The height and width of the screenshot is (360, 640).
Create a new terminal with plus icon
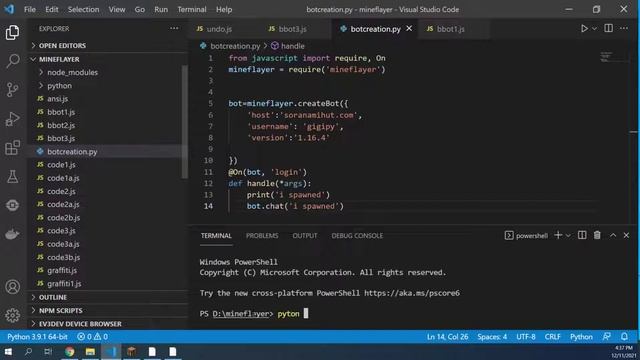click(558, 236)
